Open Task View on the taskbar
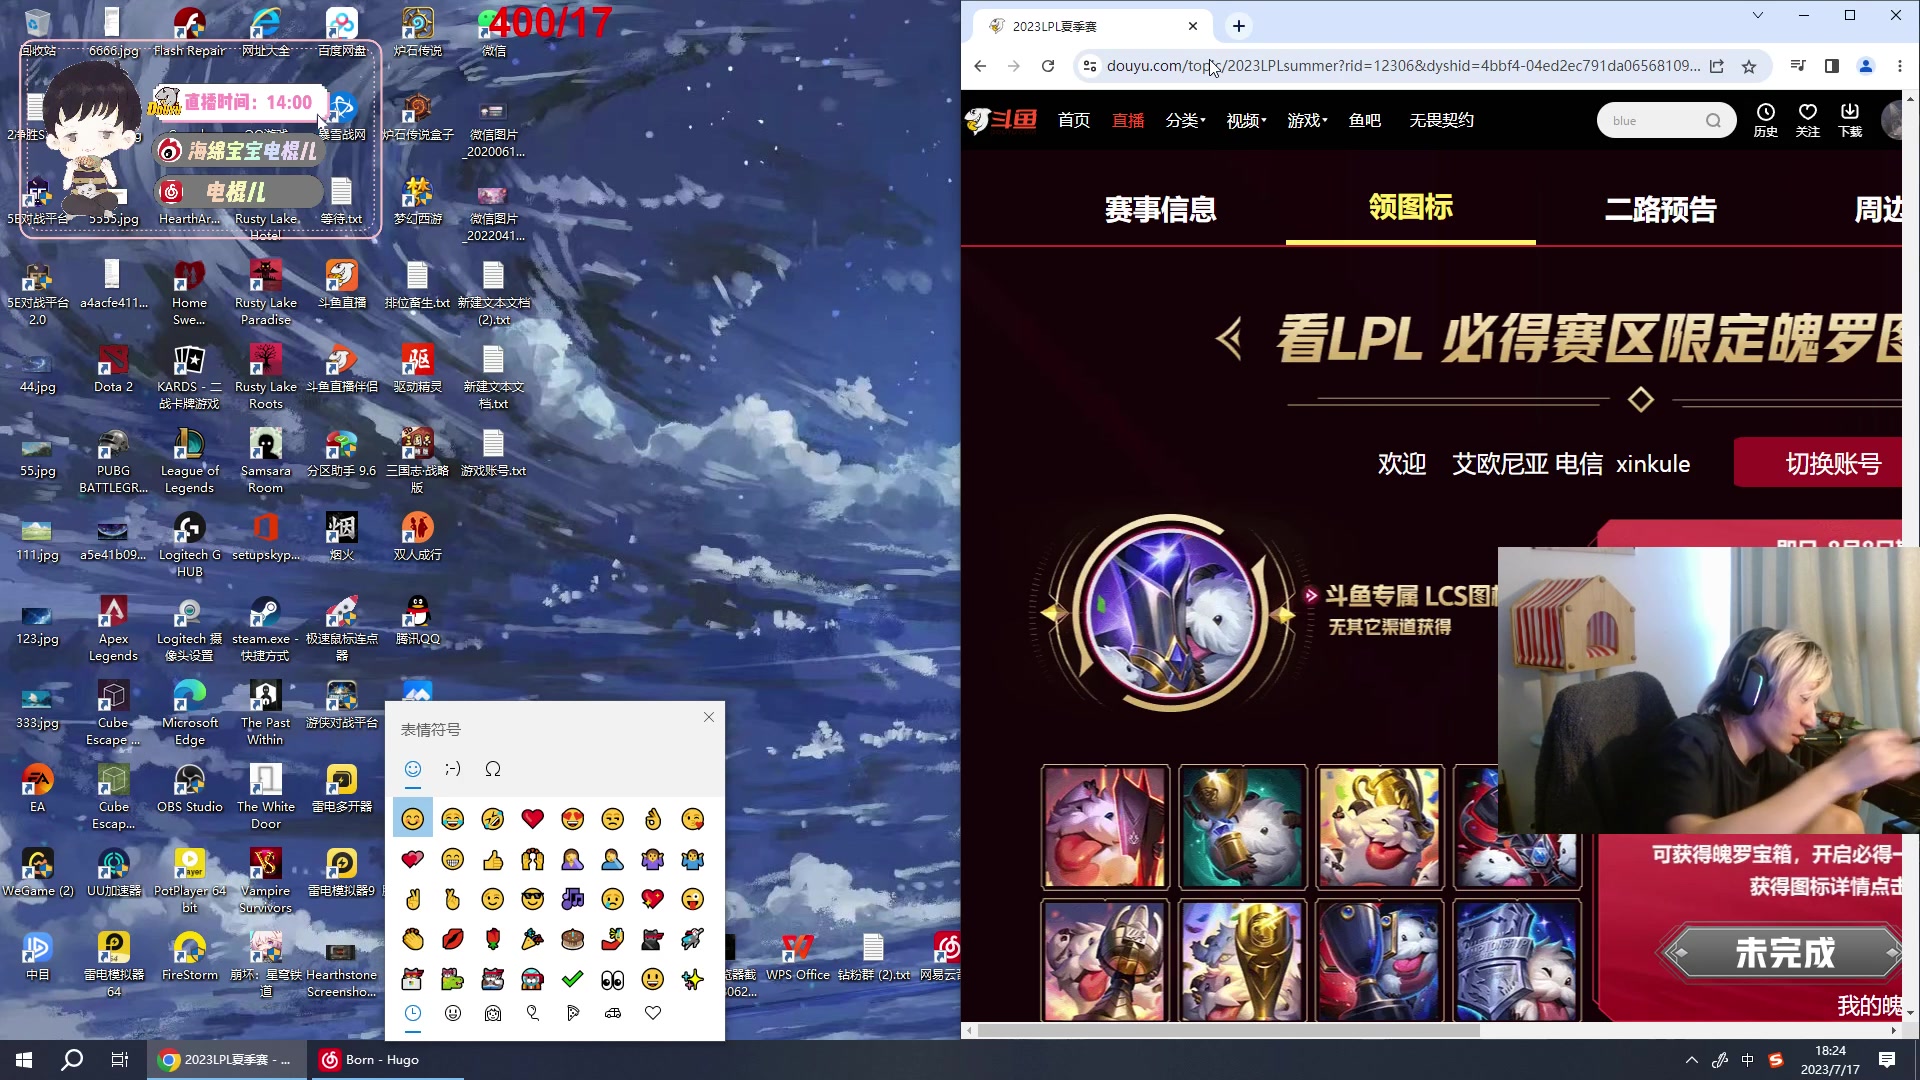This screenshot has width=1920, height=1080. pos(120,1060)
